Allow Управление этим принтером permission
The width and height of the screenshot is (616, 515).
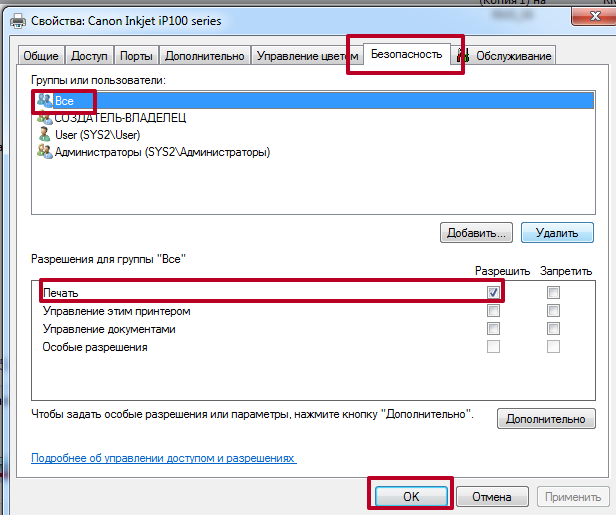[x=493, y=311]
